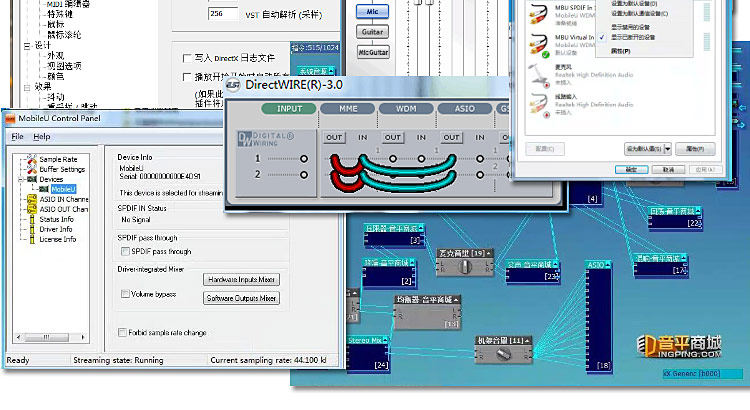Image resolution: width=750 pixels, height=410 pixels.
Task: Open the set-default dropdown arrow in sound dialog
Action: [x=667, y=149]
